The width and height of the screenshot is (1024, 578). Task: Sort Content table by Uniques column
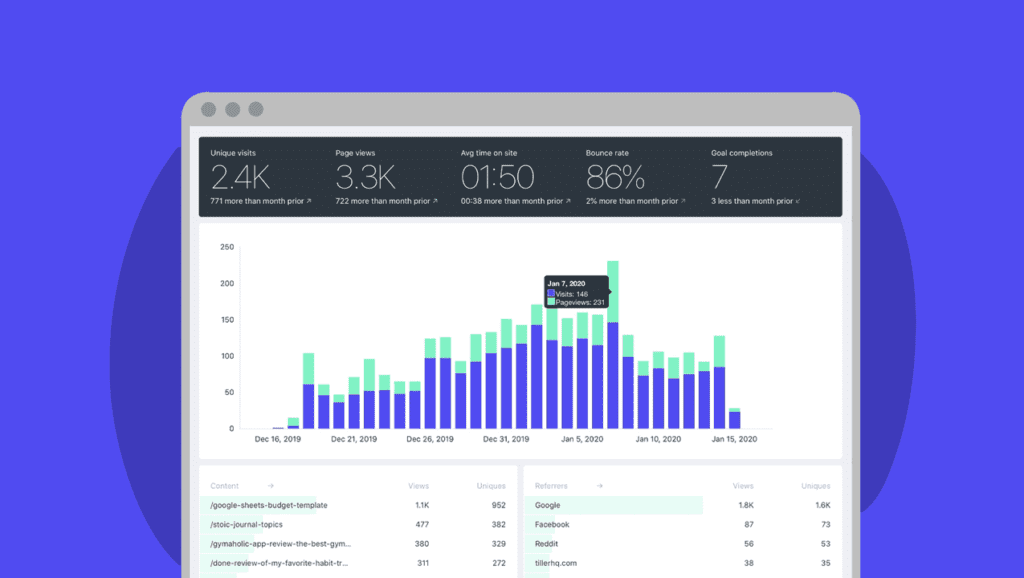(x=491, y=486)
